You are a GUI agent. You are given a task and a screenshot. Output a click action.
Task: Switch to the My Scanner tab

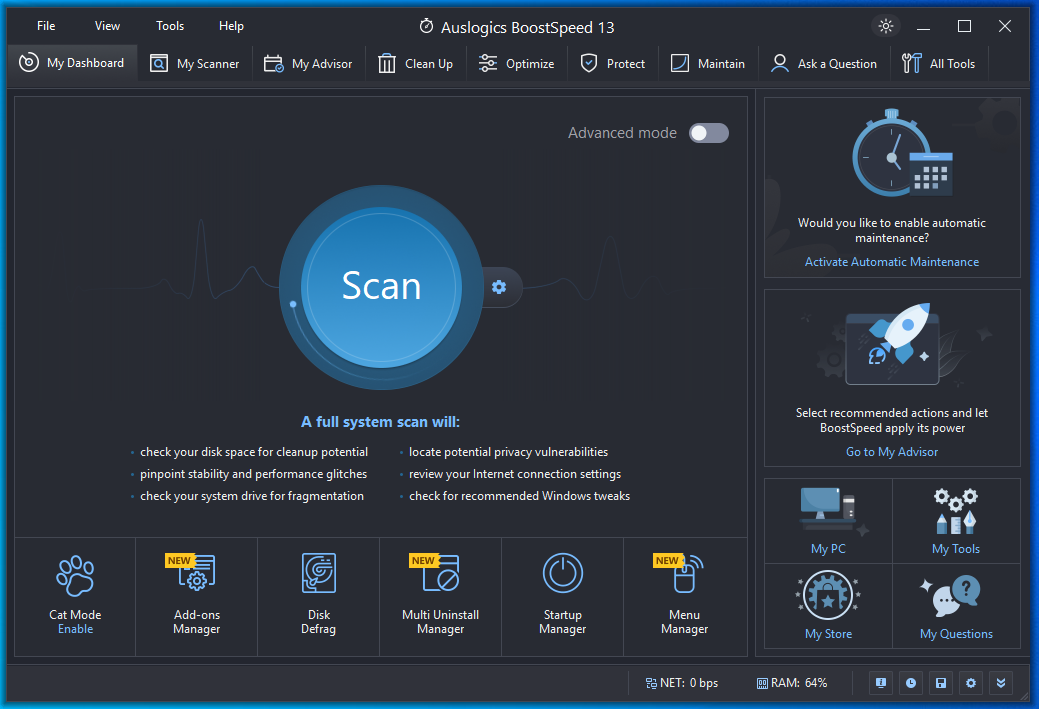(194, 62)
